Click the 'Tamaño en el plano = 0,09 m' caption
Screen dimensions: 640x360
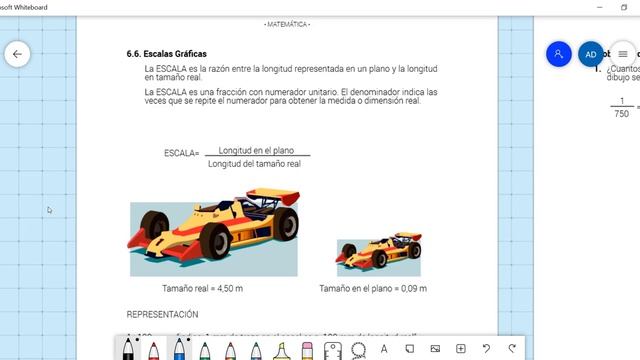pos(373,289)
